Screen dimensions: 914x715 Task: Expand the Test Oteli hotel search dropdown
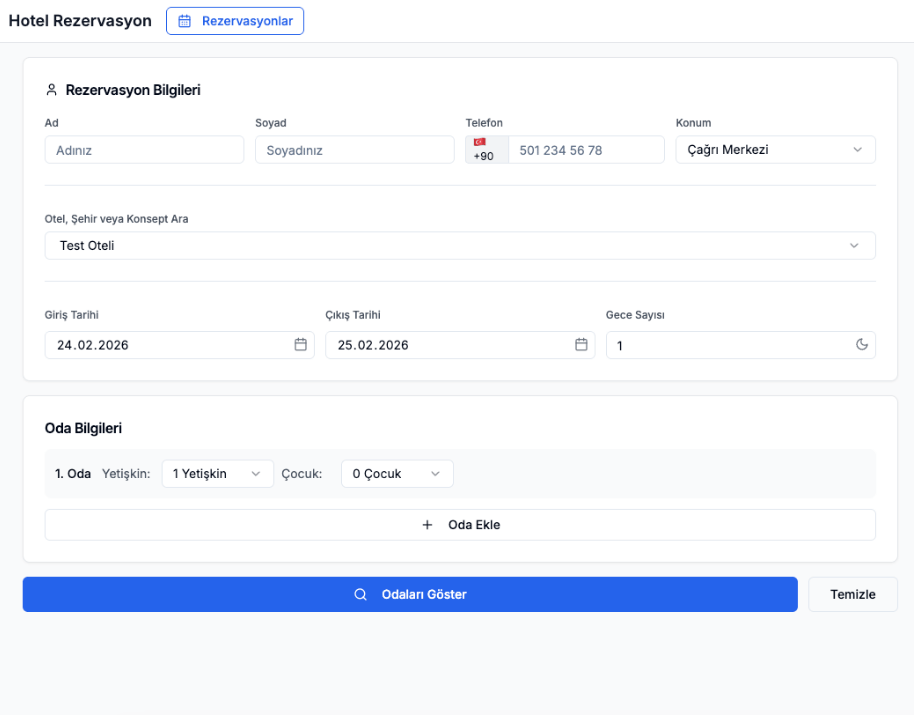pyautogui.click(x=460, y=246)
